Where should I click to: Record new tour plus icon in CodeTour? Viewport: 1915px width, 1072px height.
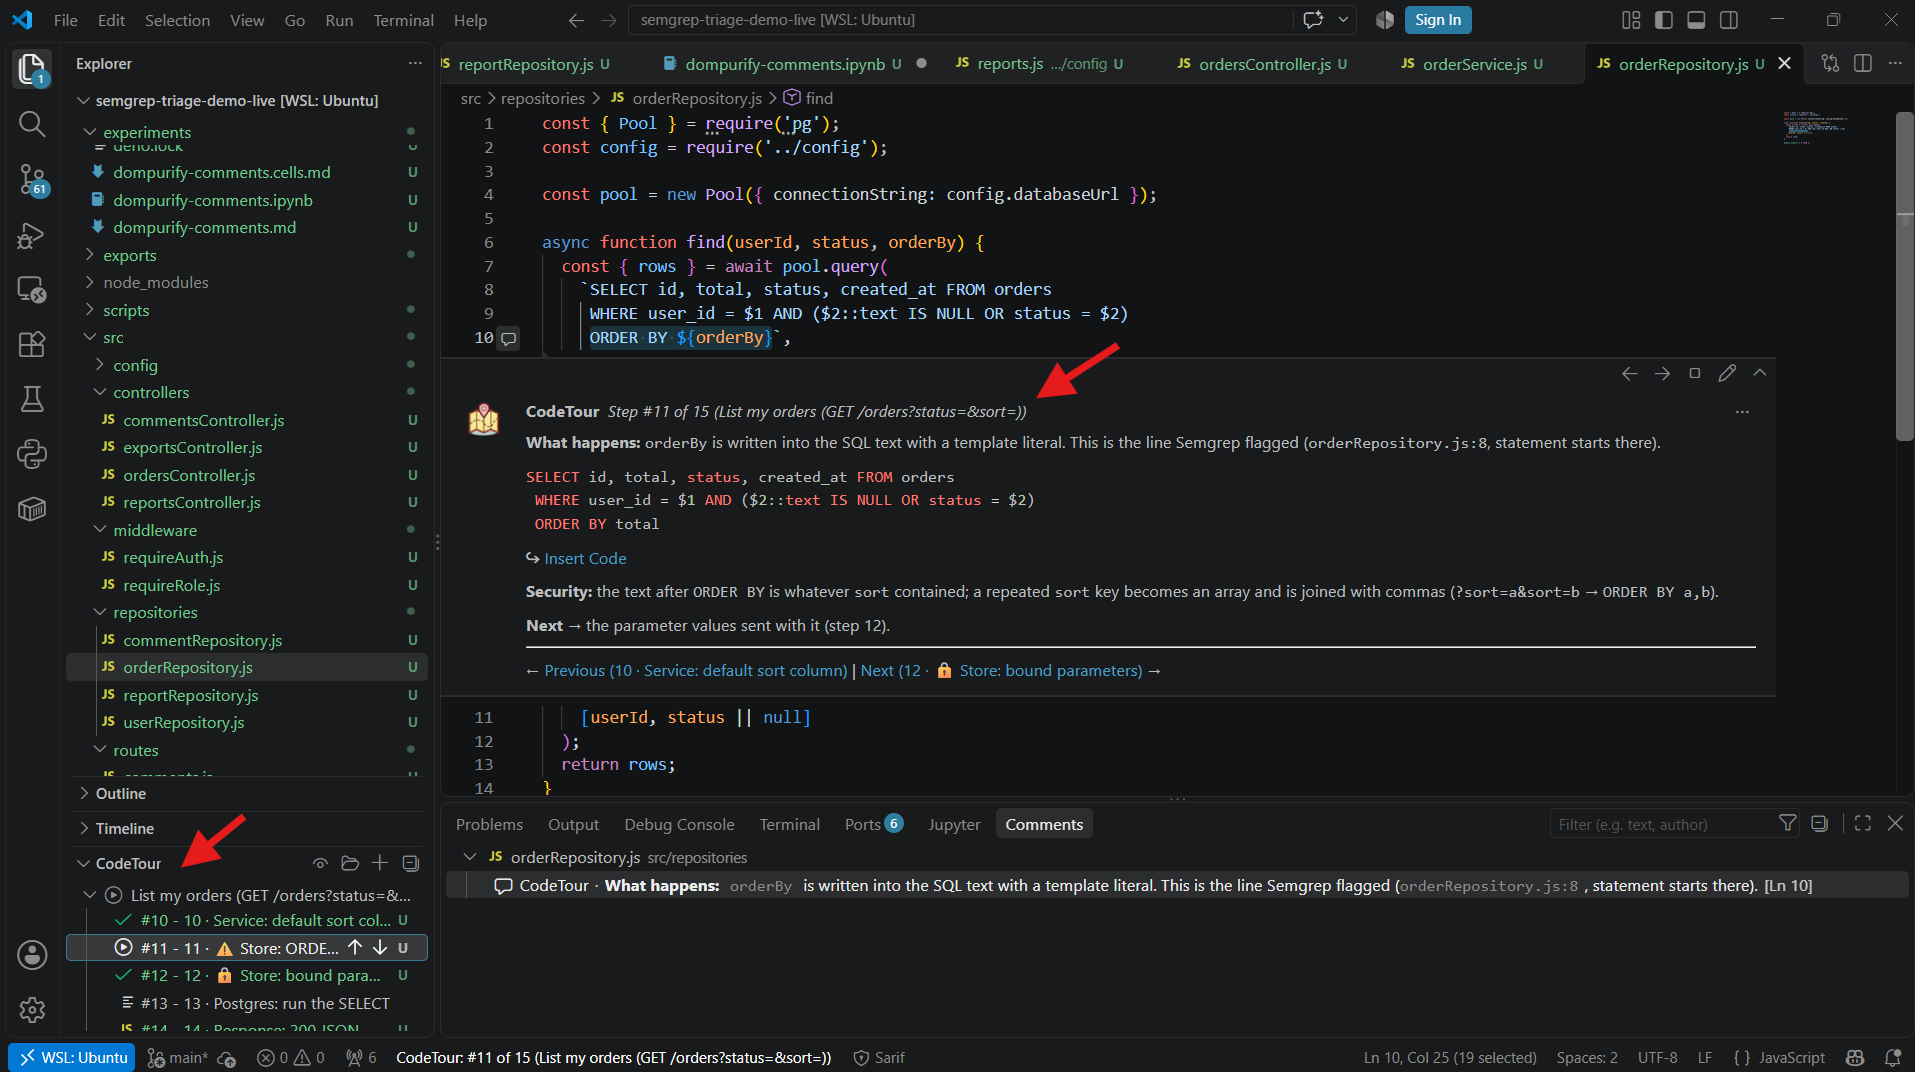coord(380,863)
